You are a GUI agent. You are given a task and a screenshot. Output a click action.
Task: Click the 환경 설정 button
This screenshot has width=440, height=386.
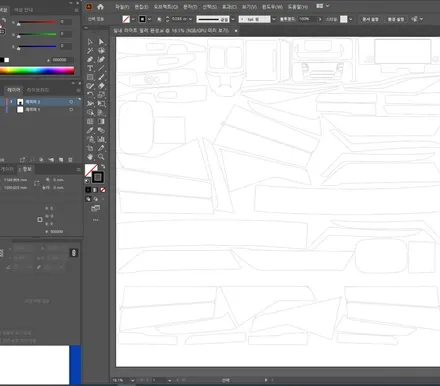[396, 19]
